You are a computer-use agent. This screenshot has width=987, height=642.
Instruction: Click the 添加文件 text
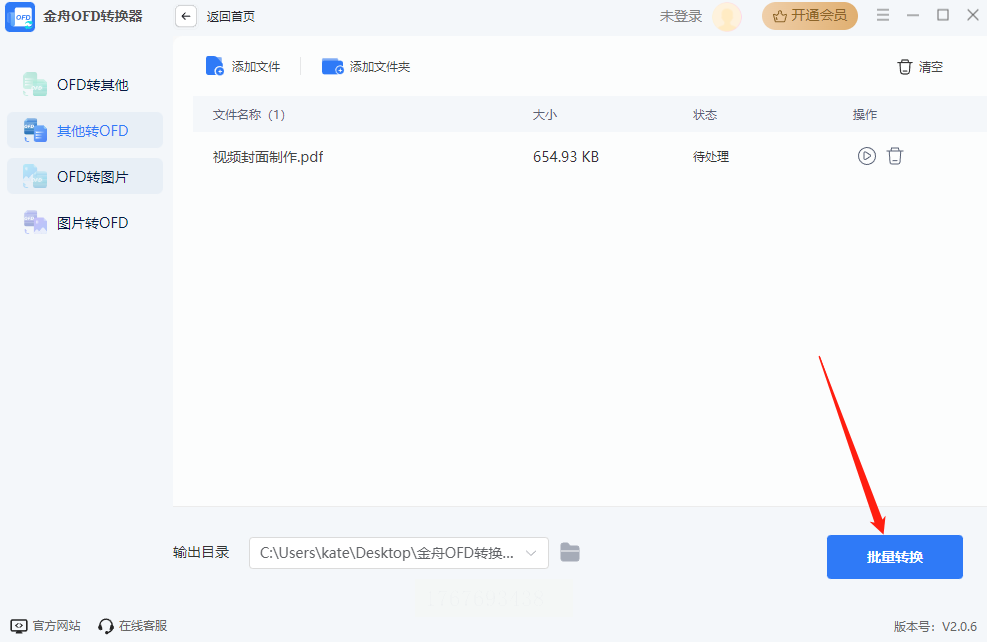tap(256, 67)
